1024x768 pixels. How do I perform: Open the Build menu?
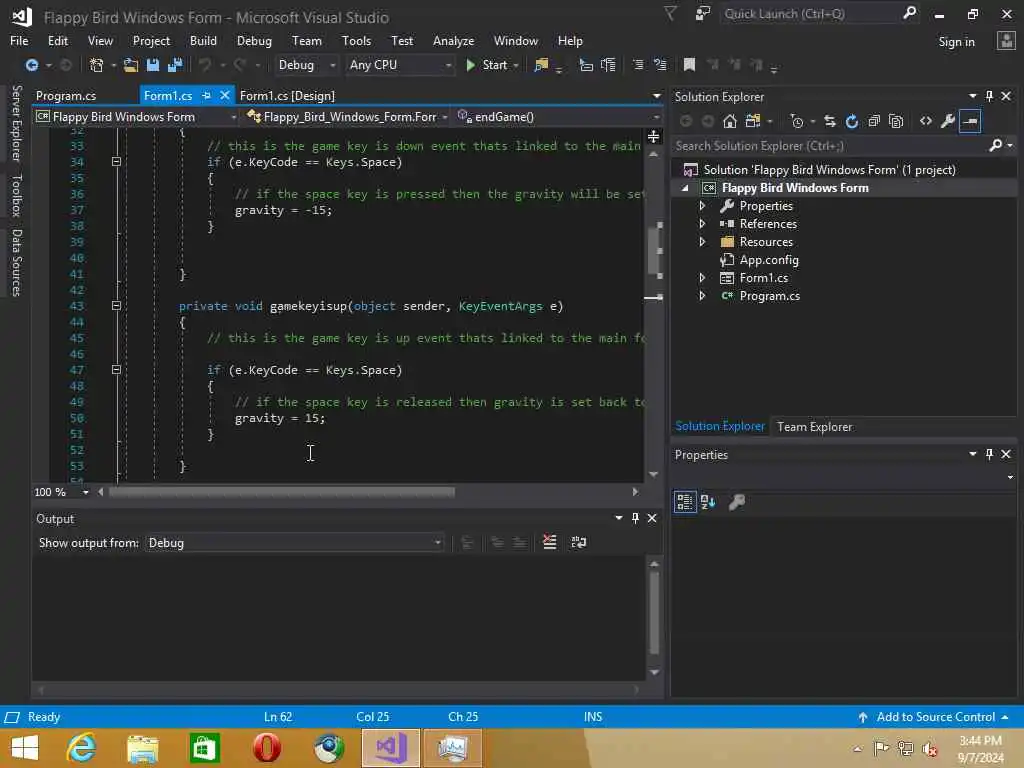(x=203, y=40)
